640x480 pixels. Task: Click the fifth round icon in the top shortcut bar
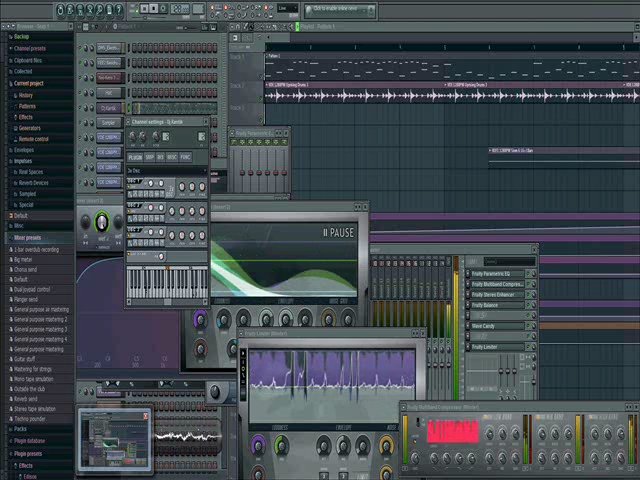click(x=99, y=10)
